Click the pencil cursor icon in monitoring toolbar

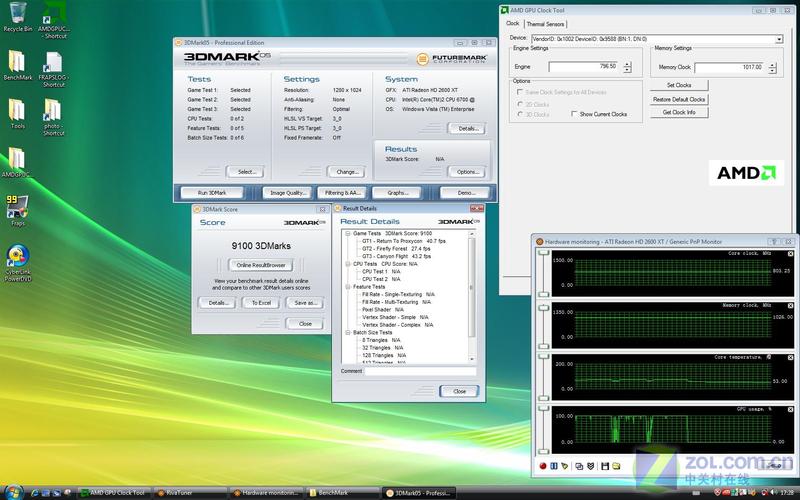[564, 466]
